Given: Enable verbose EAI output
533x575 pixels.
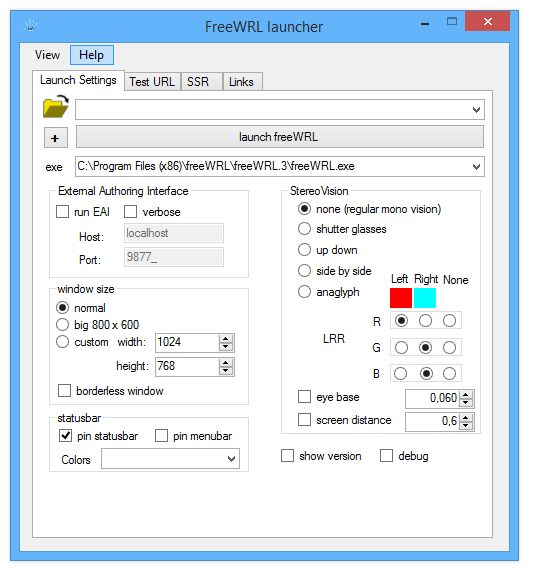Looking at the screenshot, I should coord(130,212).
